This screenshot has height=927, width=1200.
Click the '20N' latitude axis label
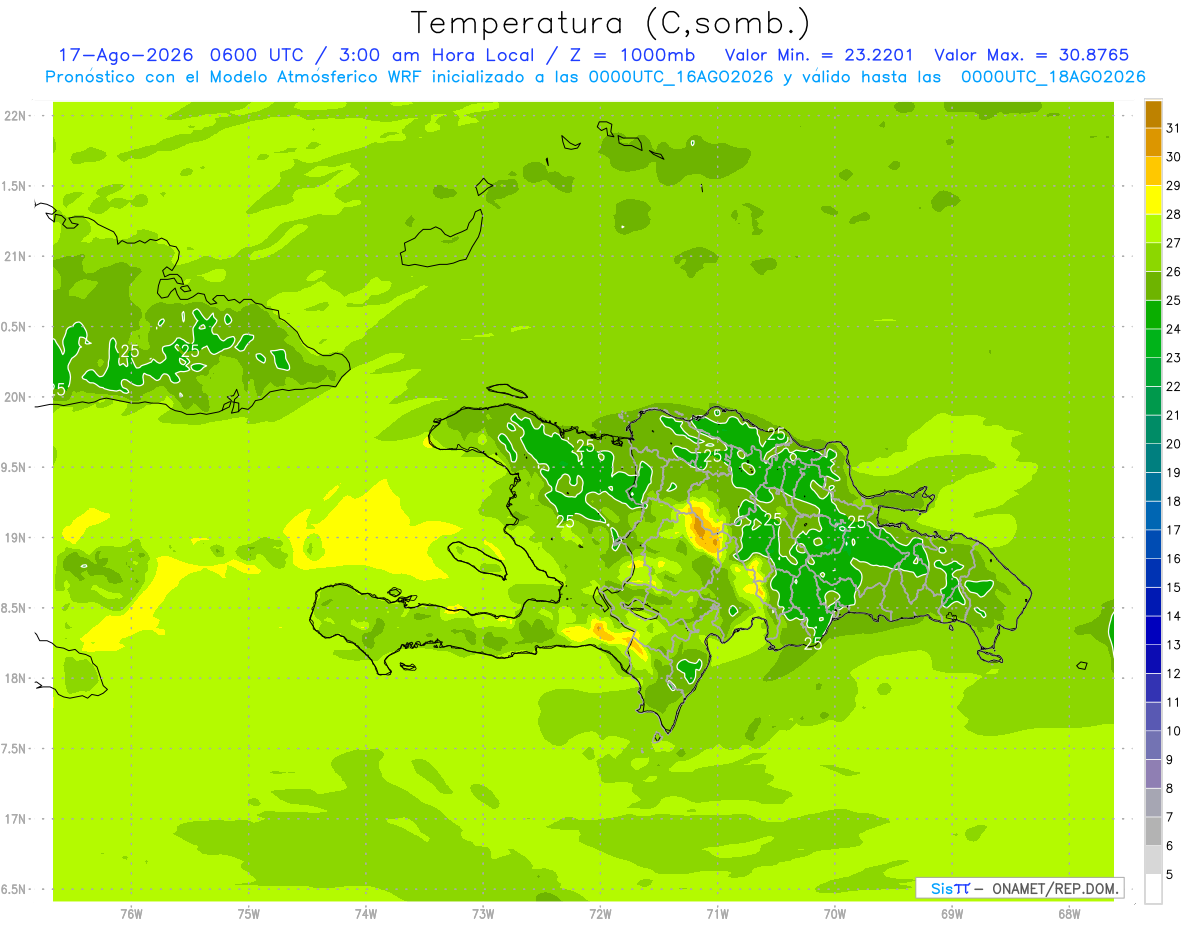pos(16,397)
